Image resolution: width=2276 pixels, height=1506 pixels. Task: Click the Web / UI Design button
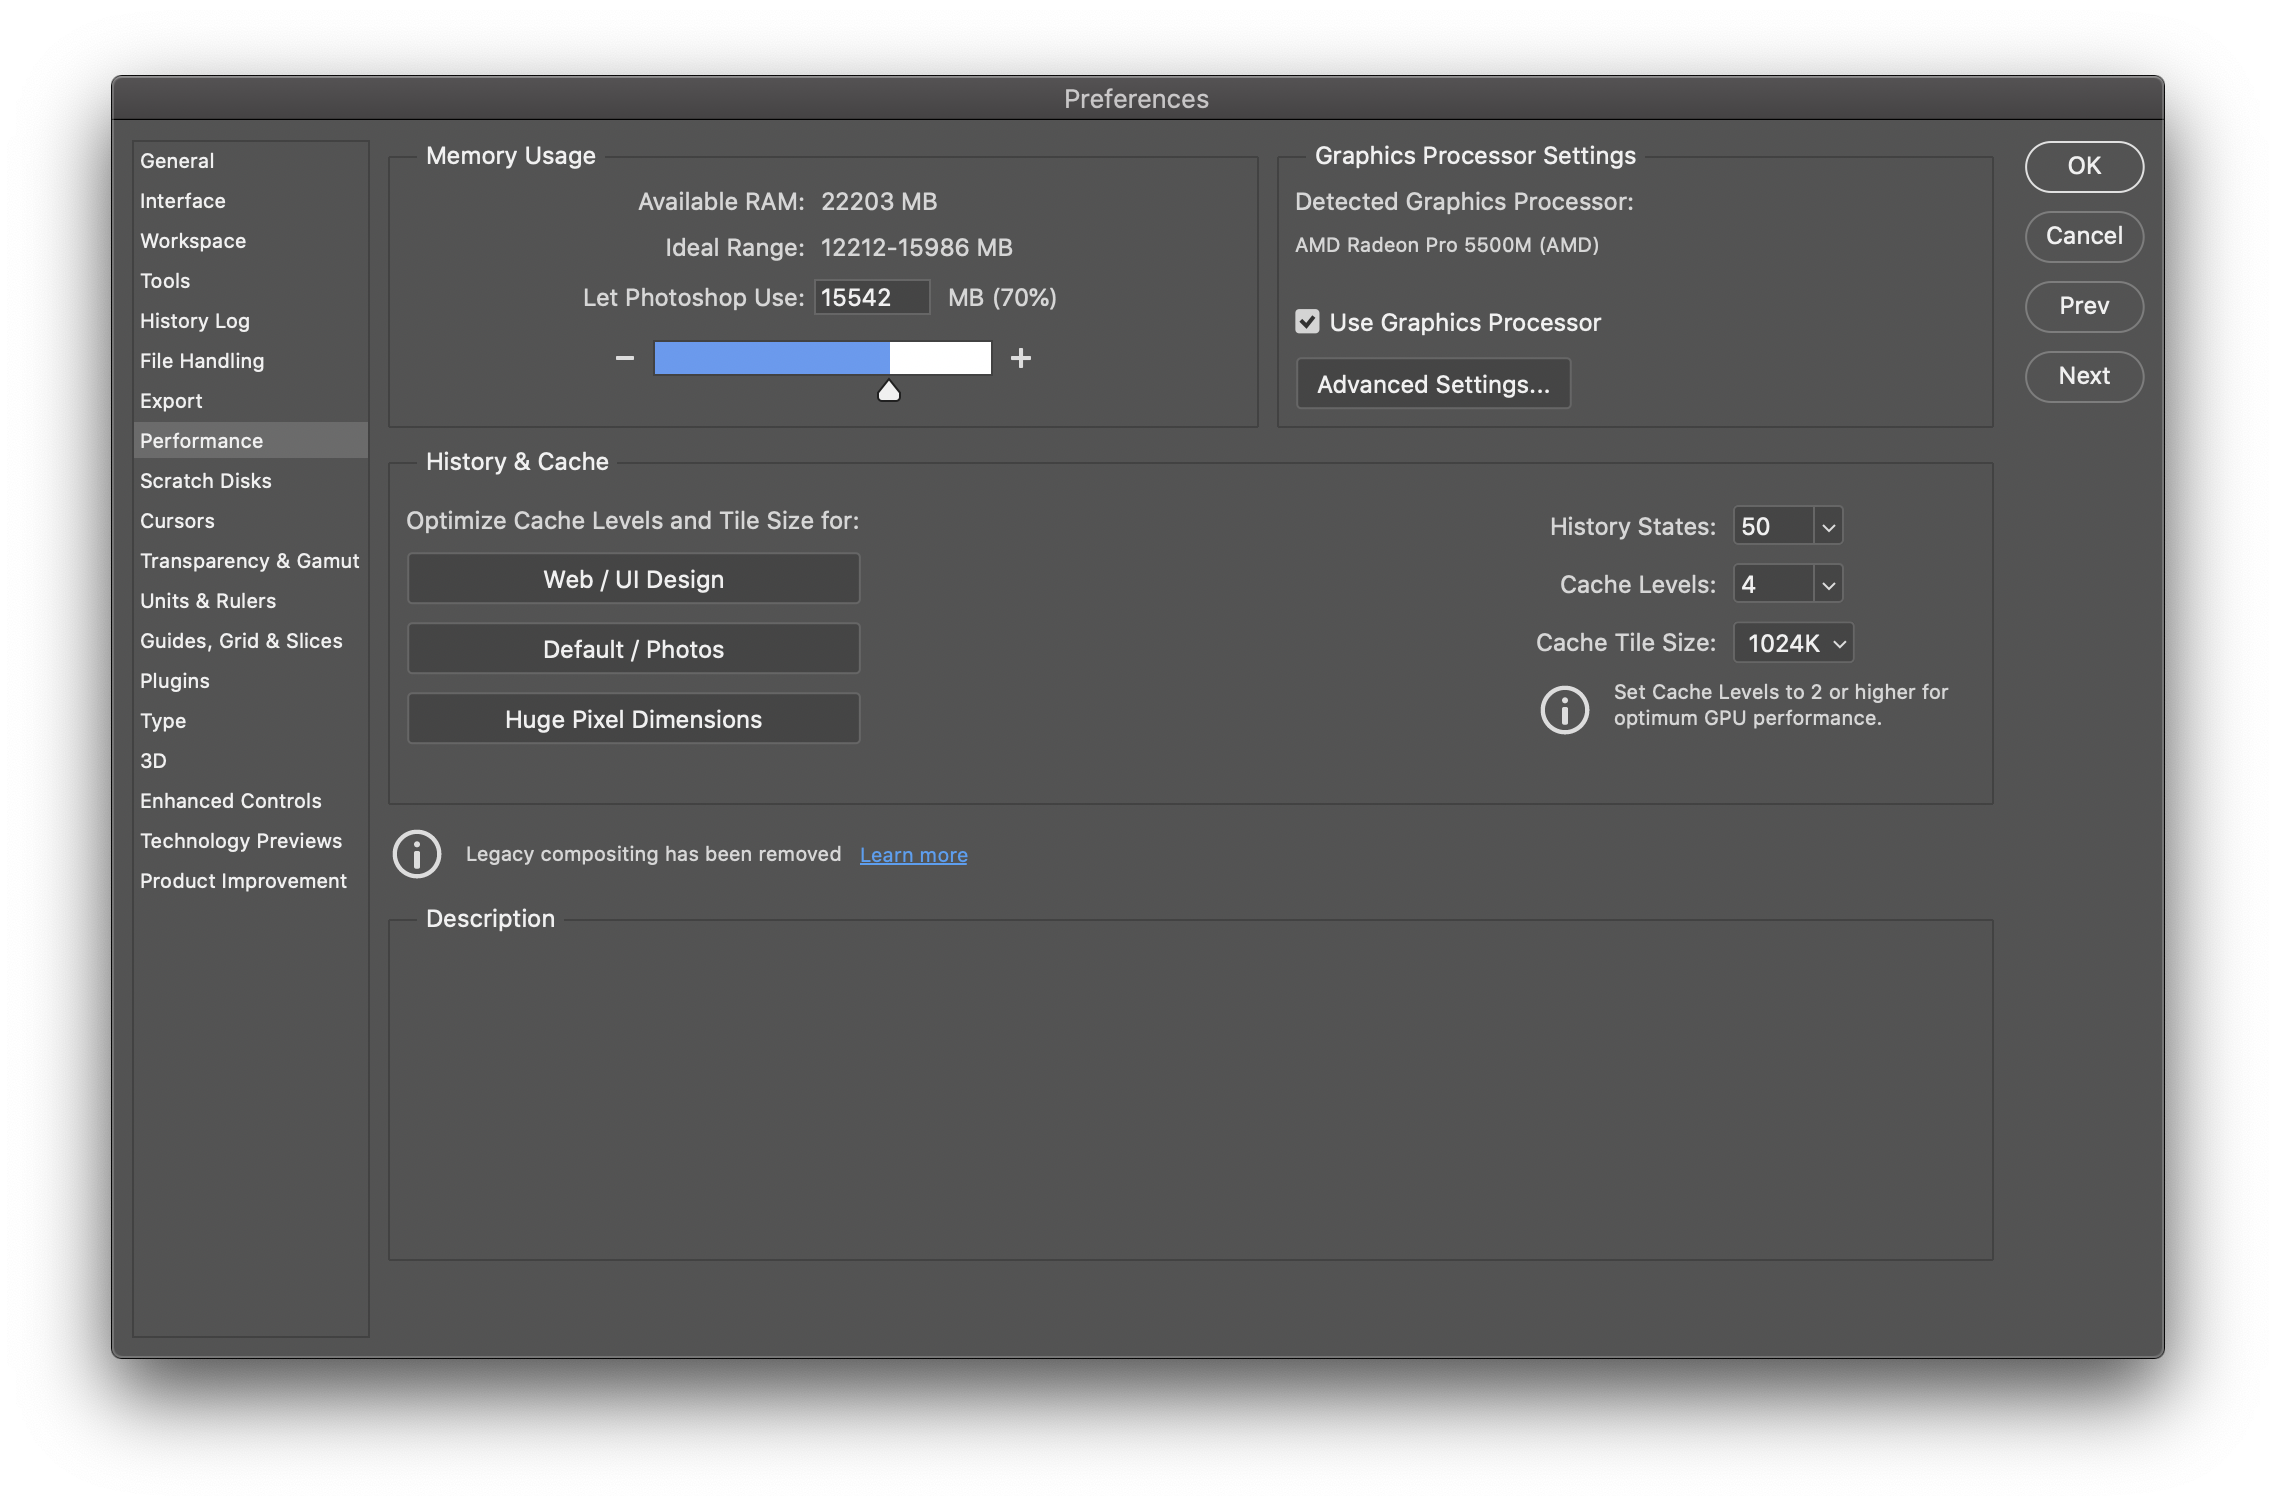(633, 580)
